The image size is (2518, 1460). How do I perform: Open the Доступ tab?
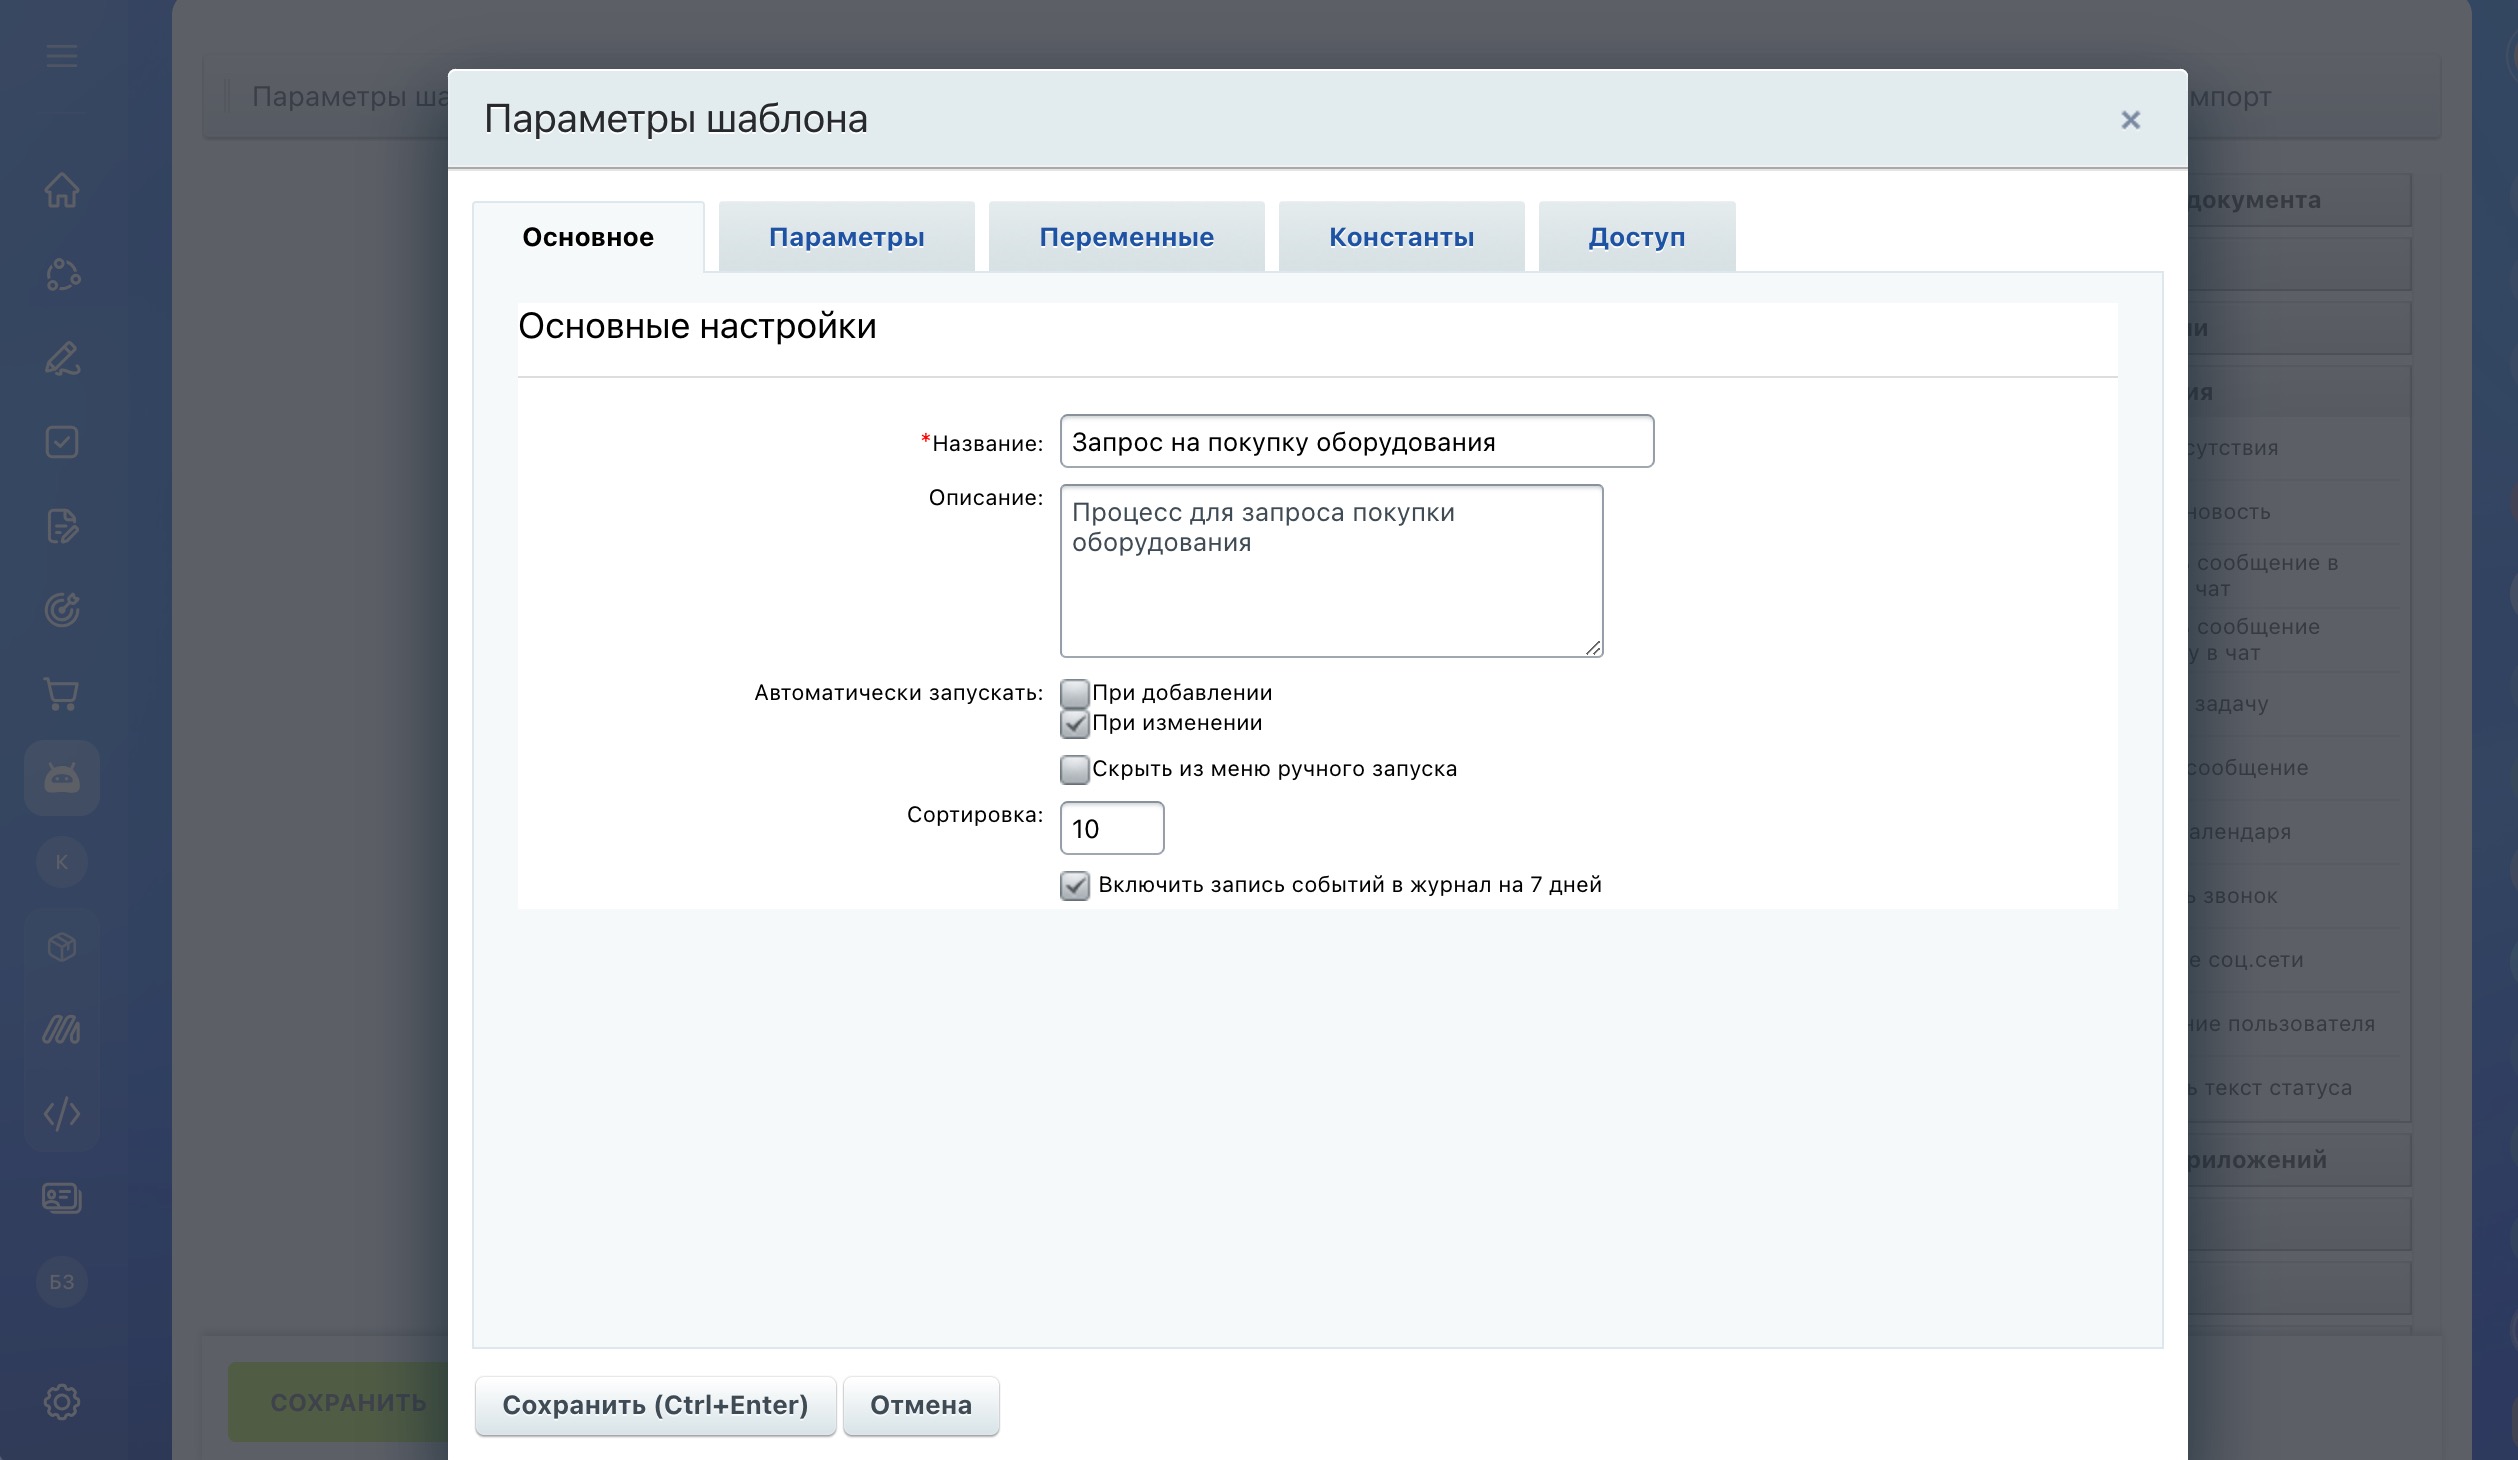click(1636, 237)
